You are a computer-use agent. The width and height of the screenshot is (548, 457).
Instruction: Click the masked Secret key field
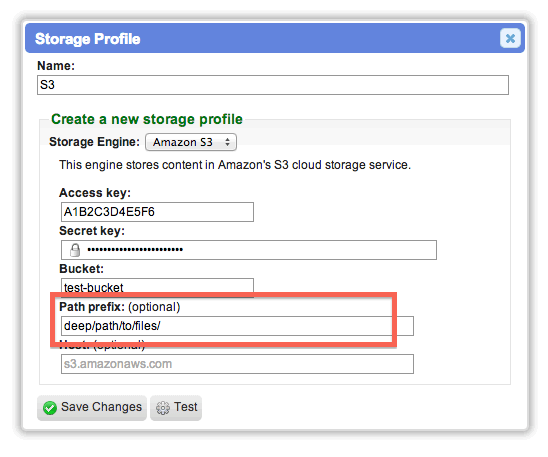249,250
